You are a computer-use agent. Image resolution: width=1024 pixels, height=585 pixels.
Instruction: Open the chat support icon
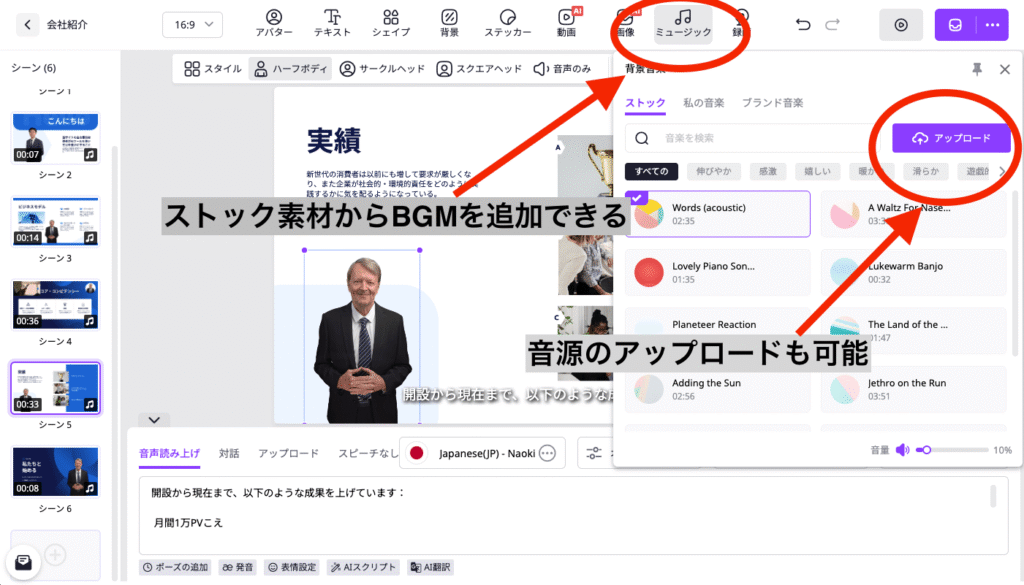[x=24, y=562]
